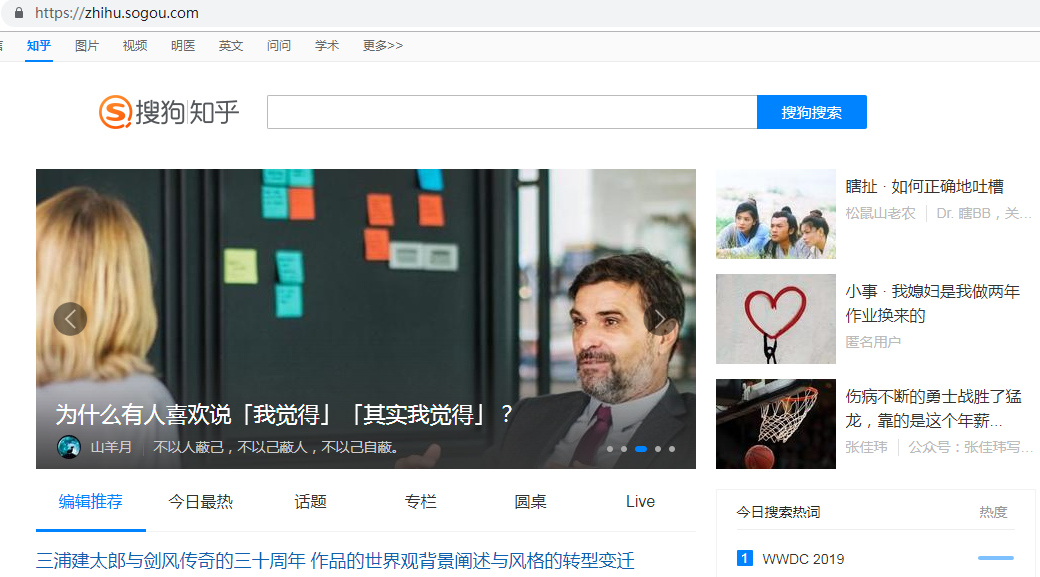Click author 张佳玮 under basketball article
Viewport: 1040px width, 577px height.
(866, 448)
